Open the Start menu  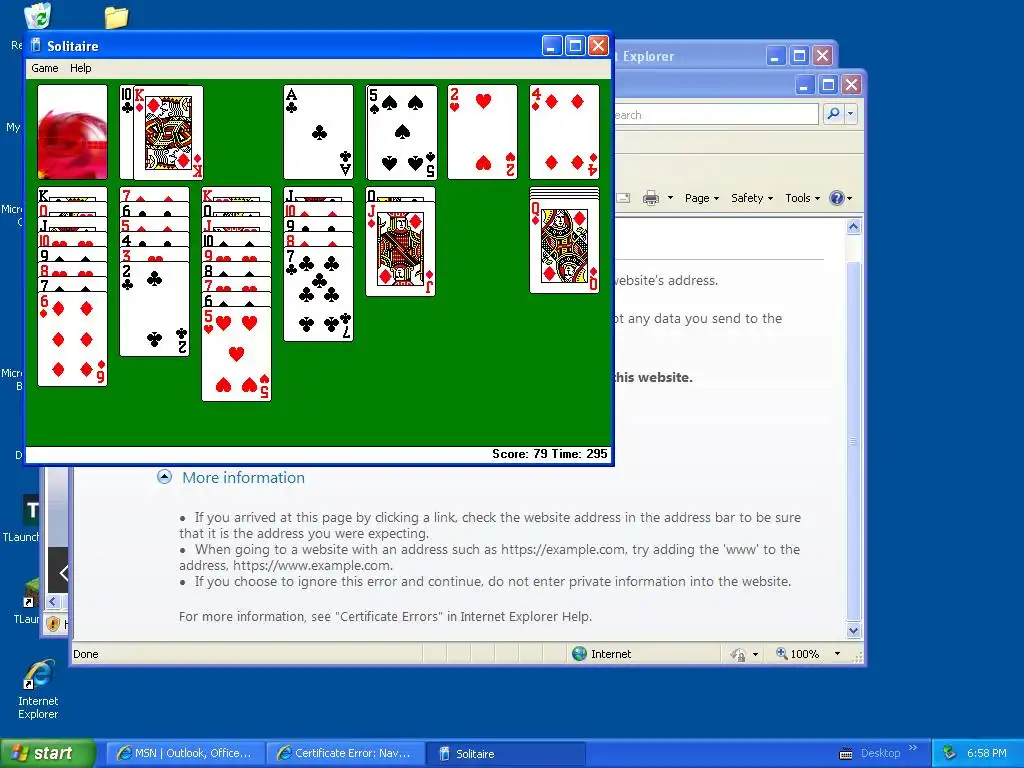(48, 753)
